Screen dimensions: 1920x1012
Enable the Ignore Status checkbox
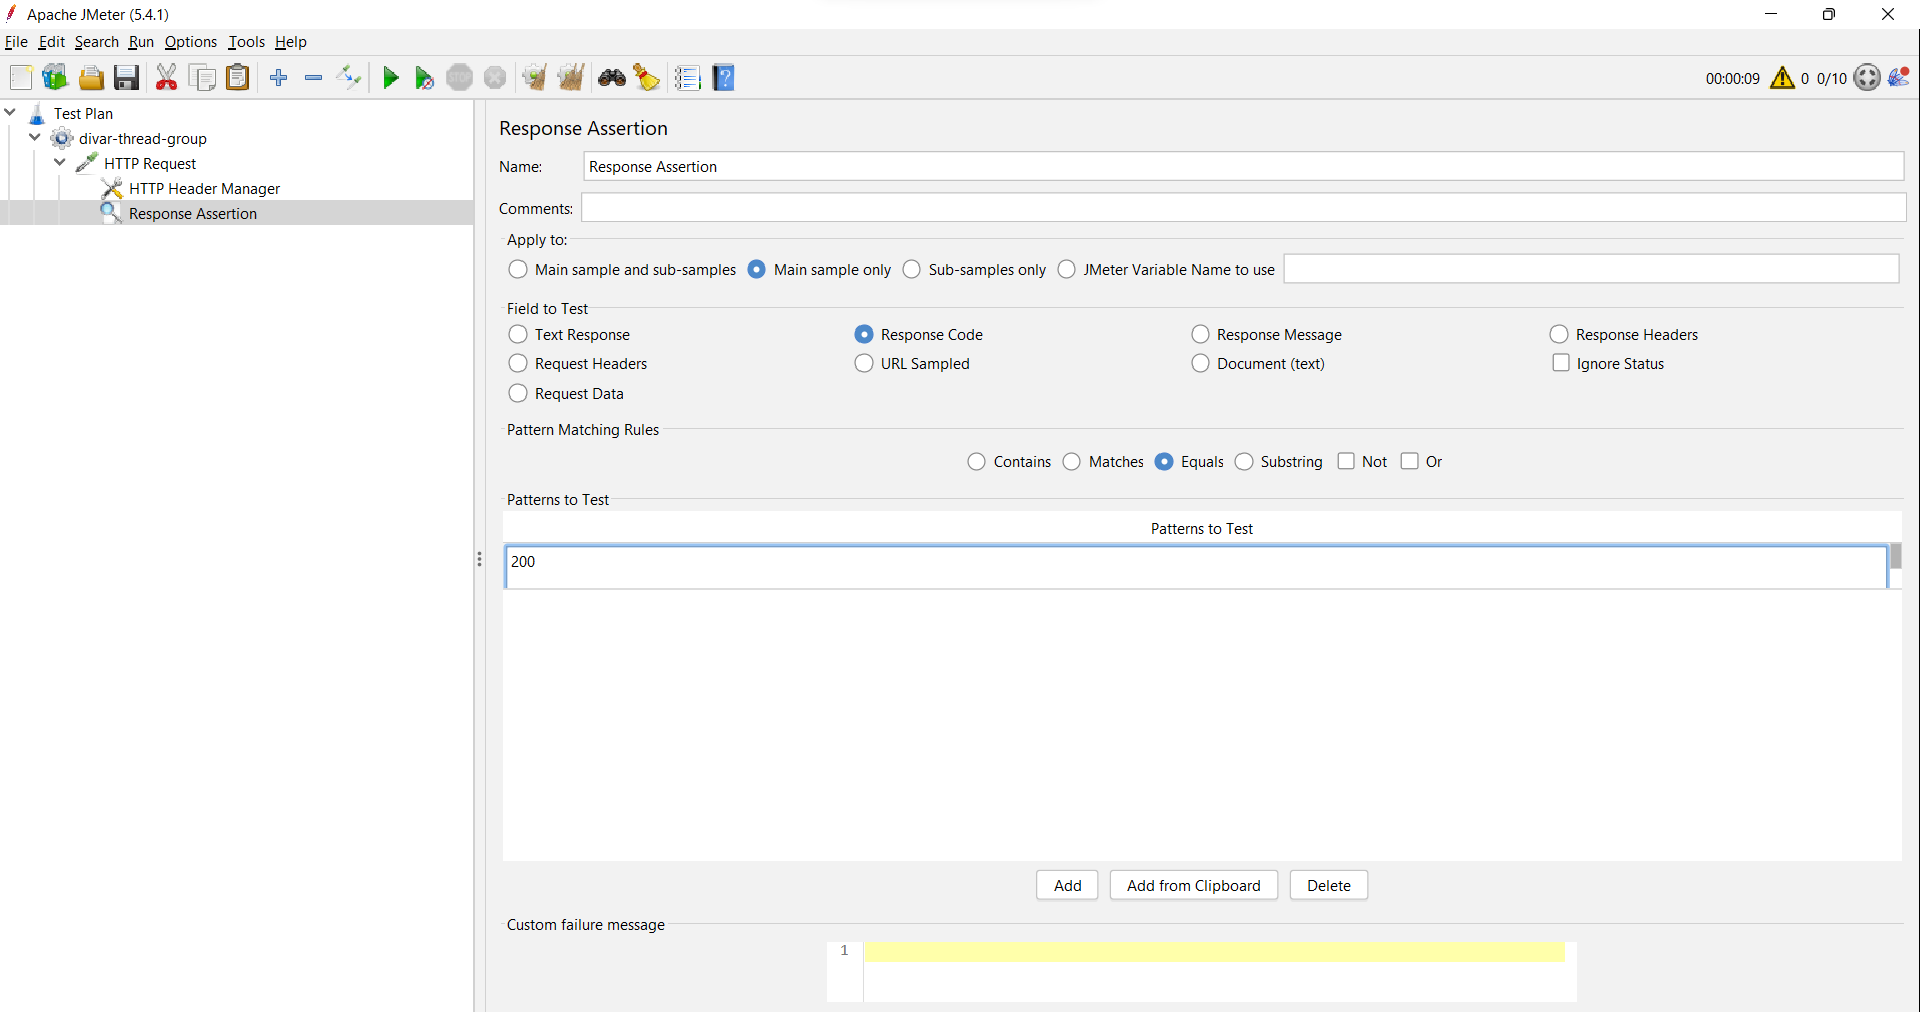tap(1561, 363)
